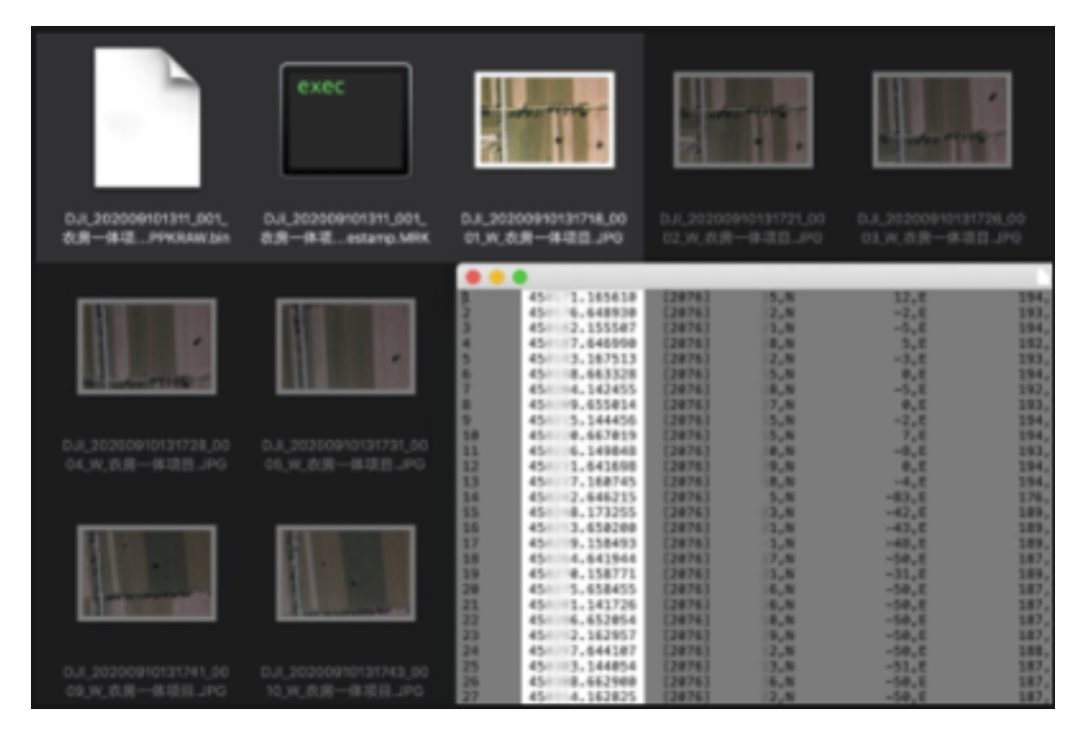Image resolution: width=1080 pixels, height=731 pixels.
Task: Click line number 20 in the text window
Action: click(470, 589)
